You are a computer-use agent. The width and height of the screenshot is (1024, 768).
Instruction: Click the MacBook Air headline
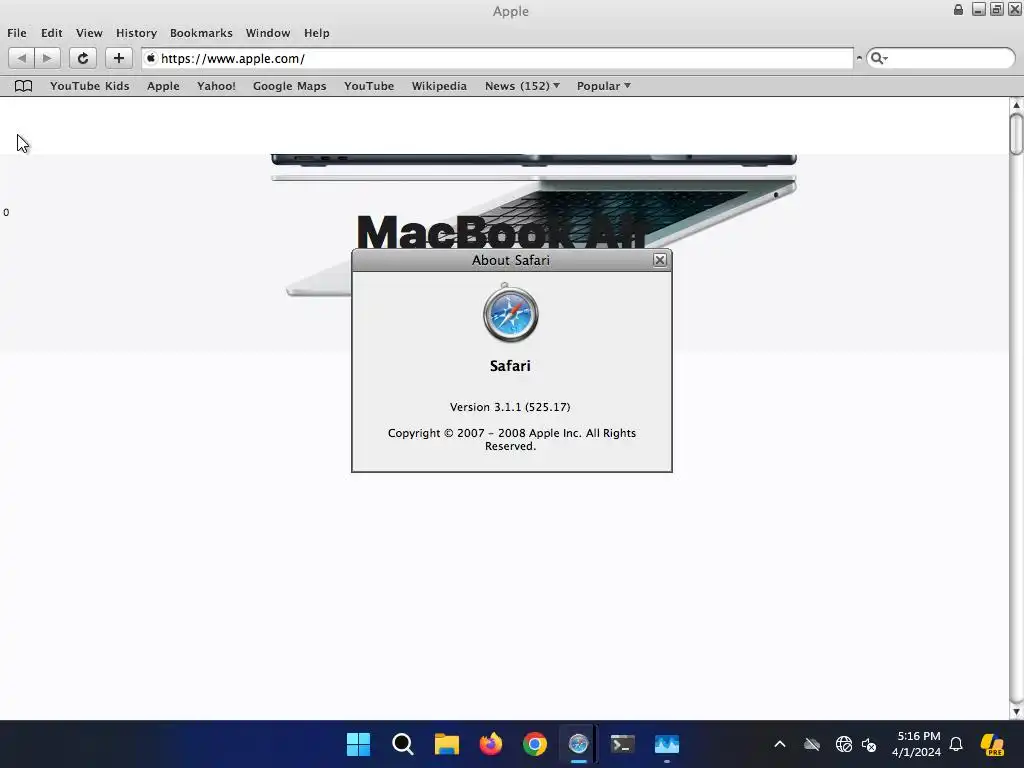pos(501,231)
